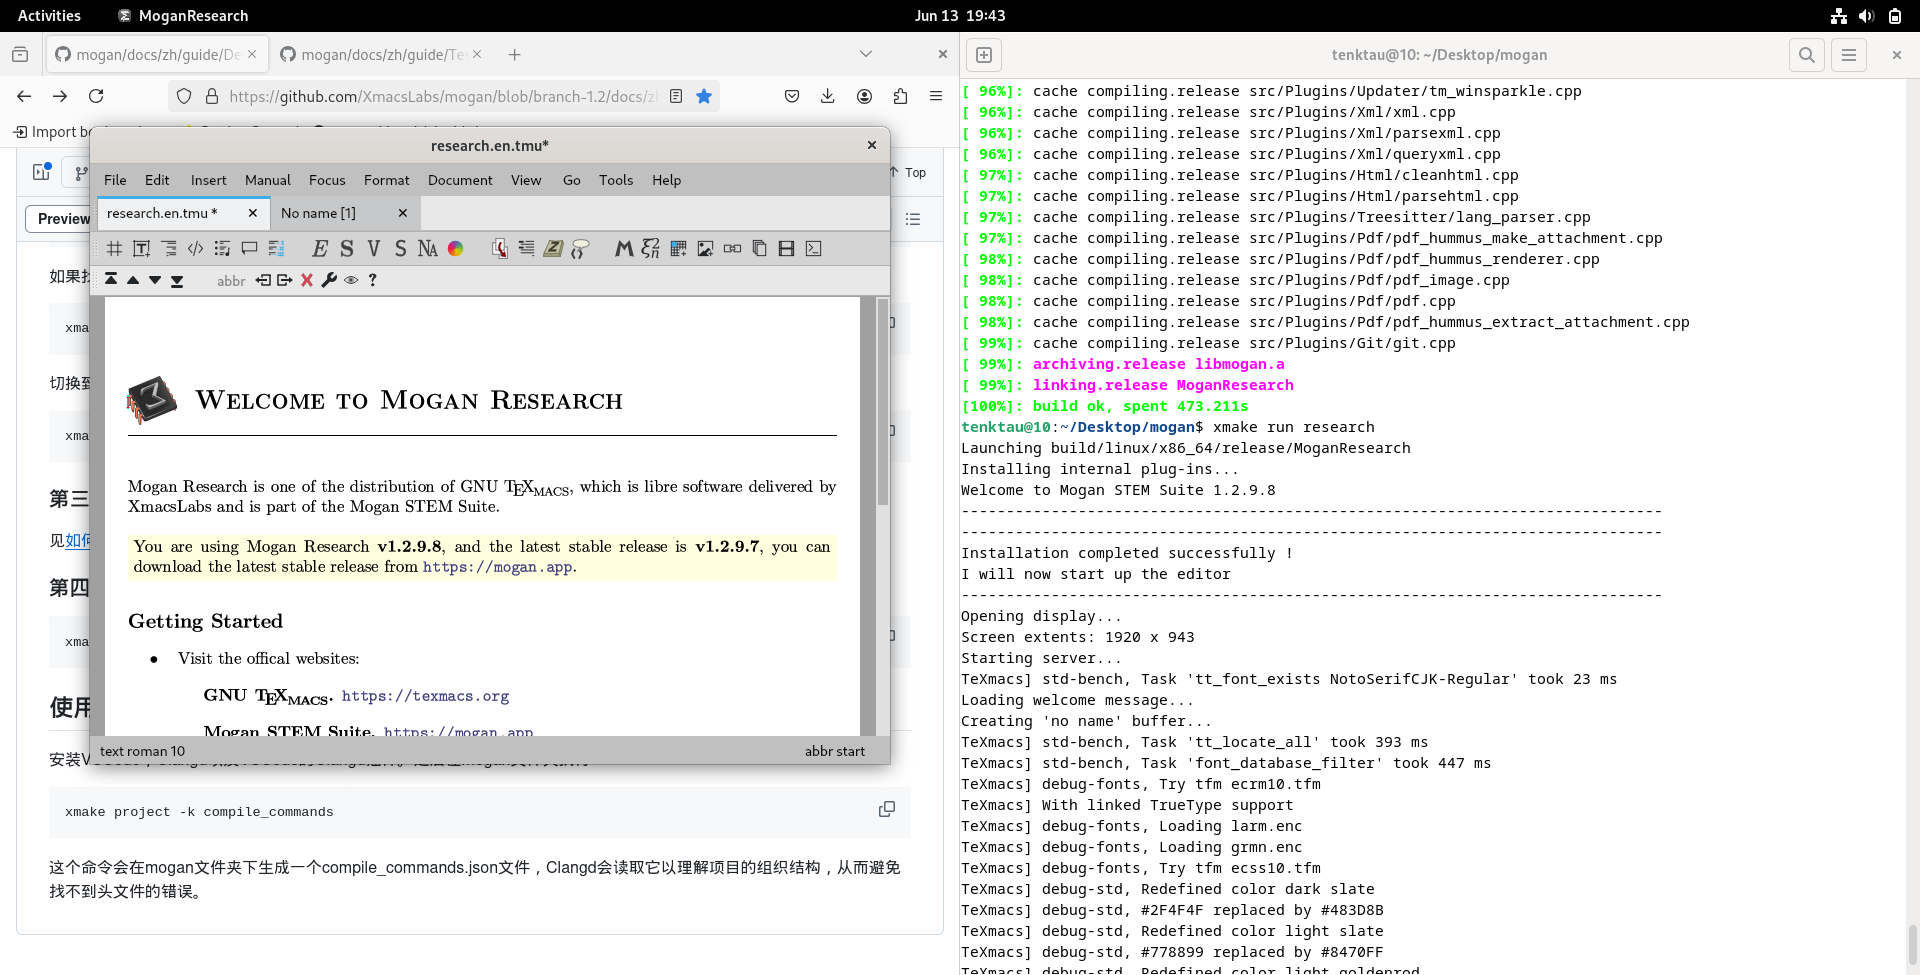Click the Z zotero-style book icon
This screenshot has width=1920, height=975.
553,249
